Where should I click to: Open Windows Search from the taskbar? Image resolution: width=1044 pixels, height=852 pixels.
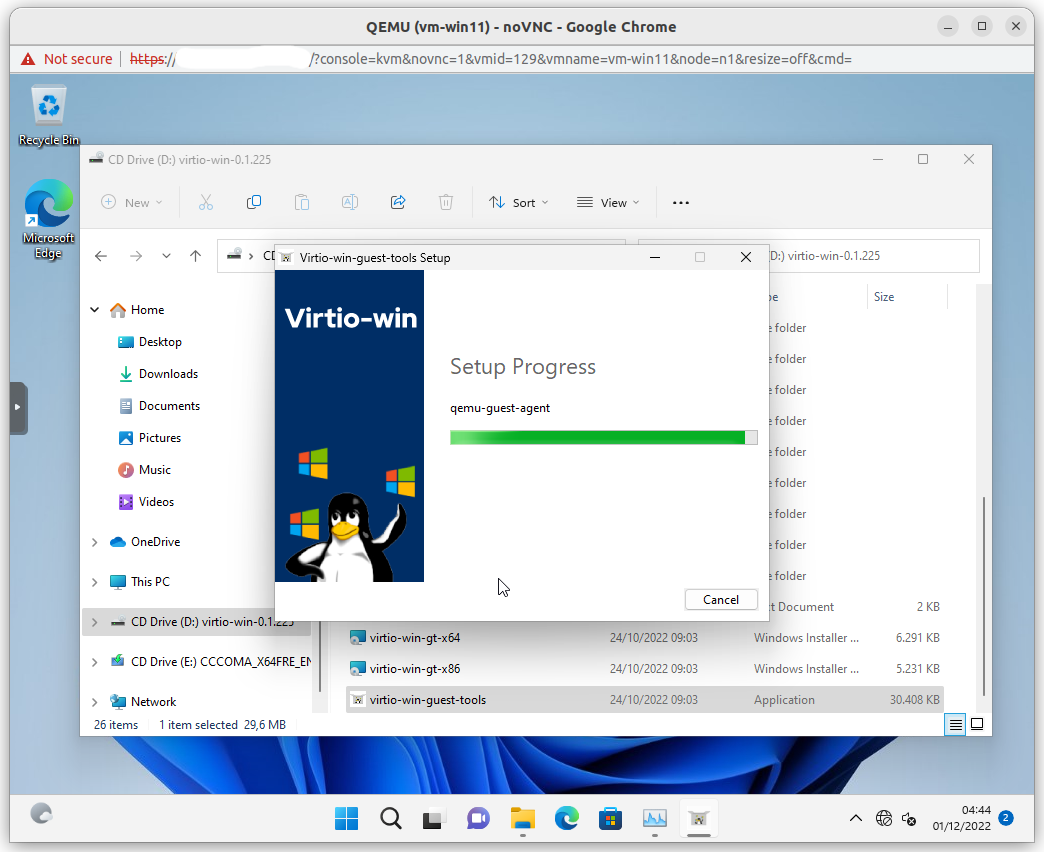point(391,818)
